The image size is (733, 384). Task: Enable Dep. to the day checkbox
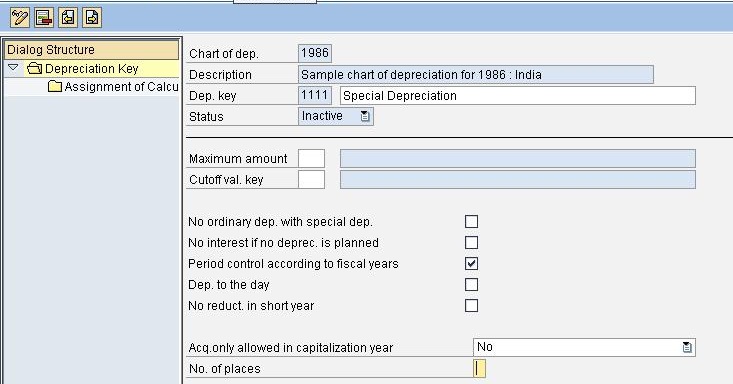pyautogui.click(x=471, y=284)
